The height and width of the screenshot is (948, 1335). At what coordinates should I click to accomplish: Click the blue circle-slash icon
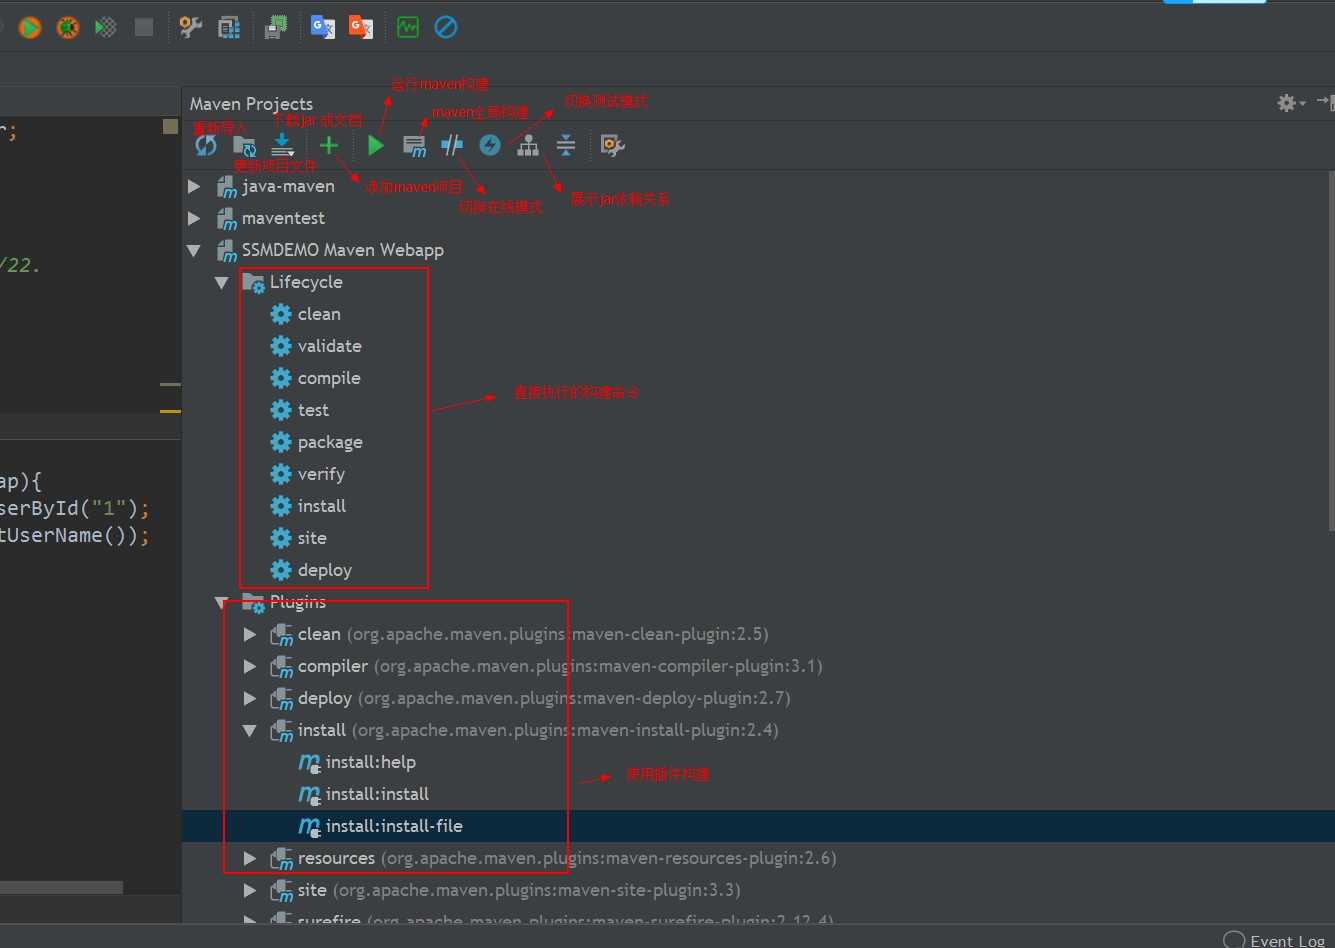point(446,27)
